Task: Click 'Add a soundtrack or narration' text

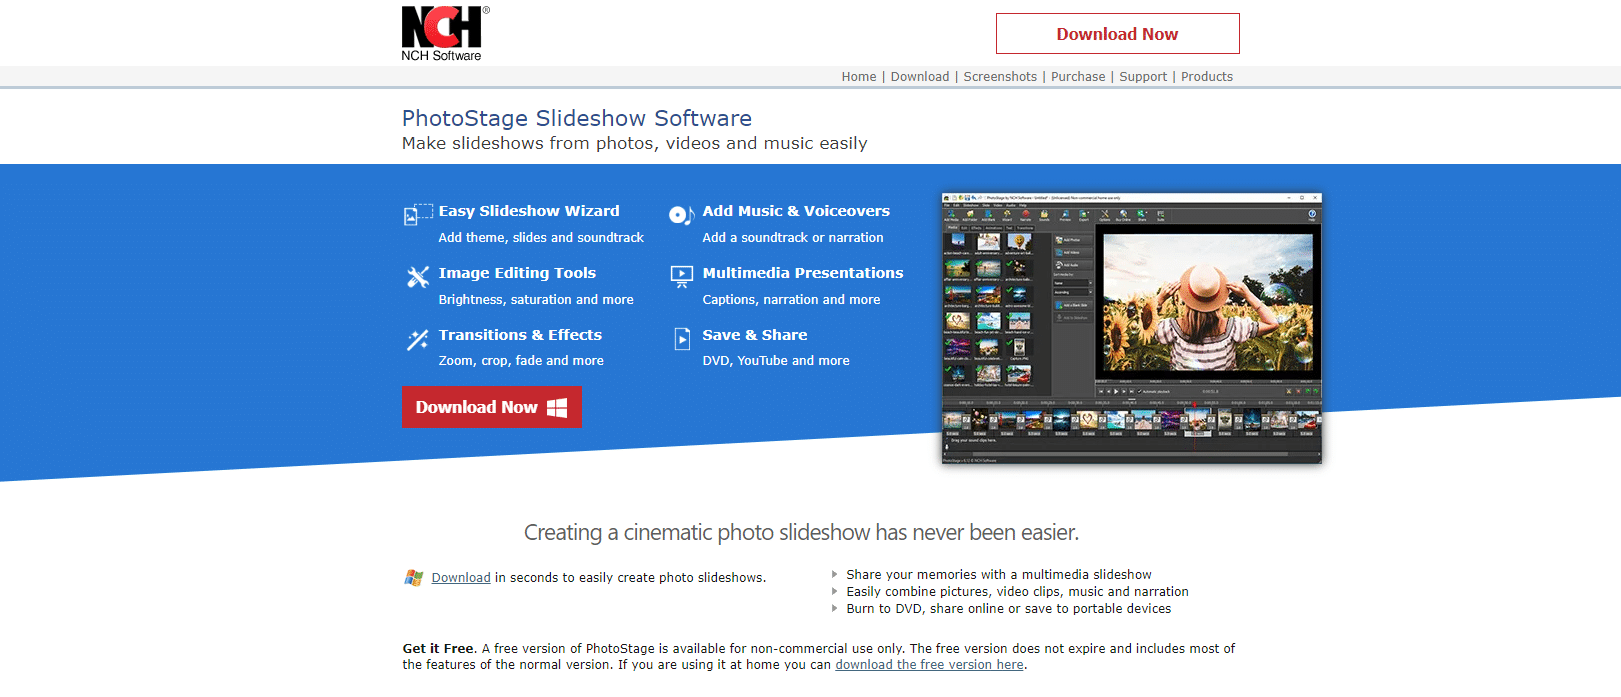Action: coord(793,238)
